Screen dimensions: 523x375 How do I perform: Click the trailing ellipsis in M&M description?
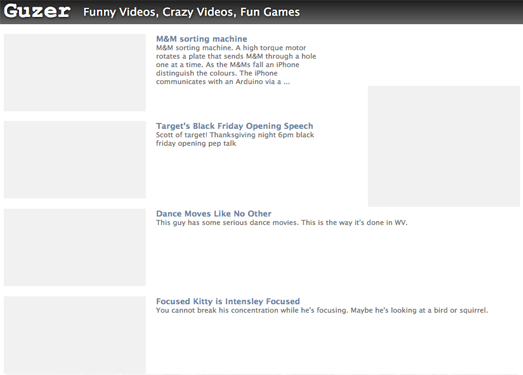click(x=287, y=82)
